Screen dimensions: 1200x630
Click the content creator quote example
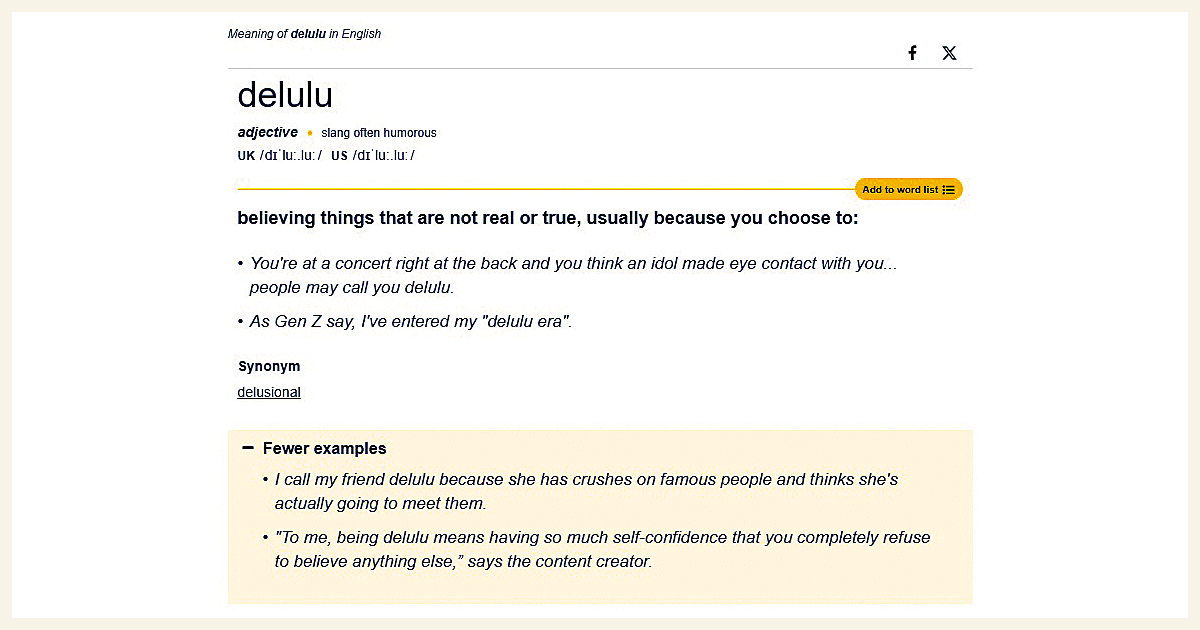click(602, 549)
